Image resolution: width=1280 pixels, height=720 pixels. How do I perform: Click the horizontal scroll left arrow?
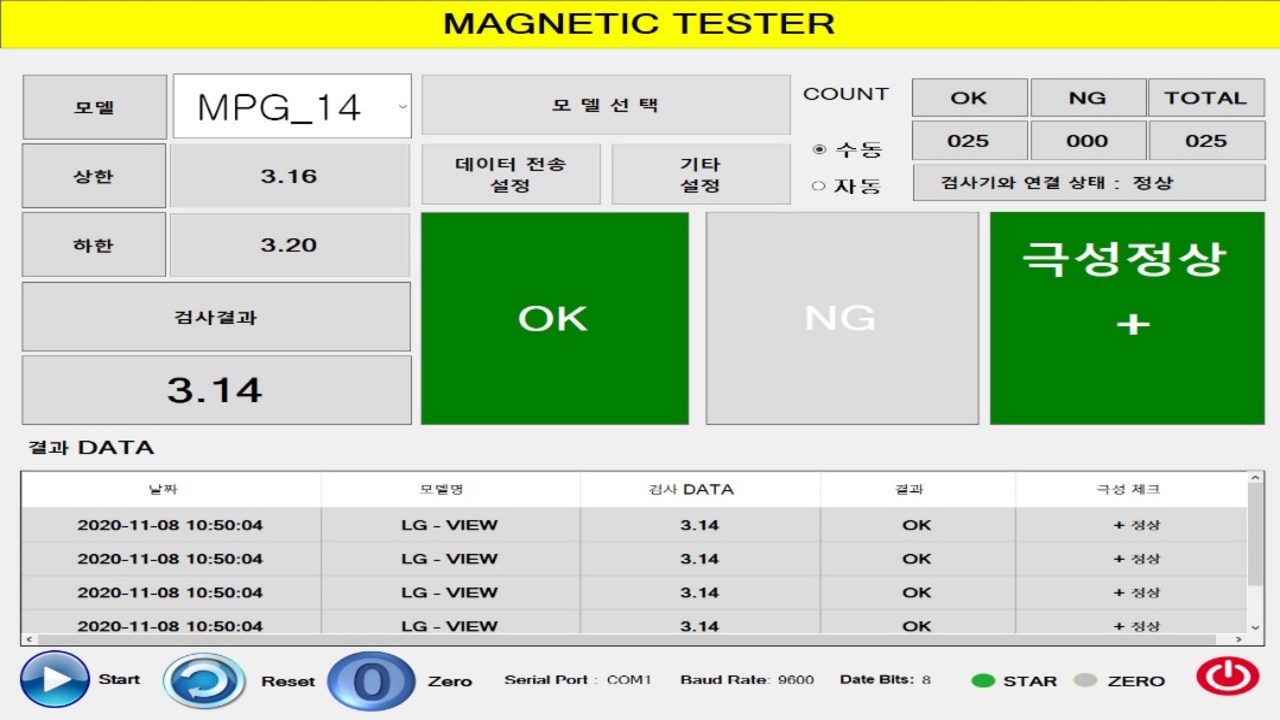click(29, 639)
